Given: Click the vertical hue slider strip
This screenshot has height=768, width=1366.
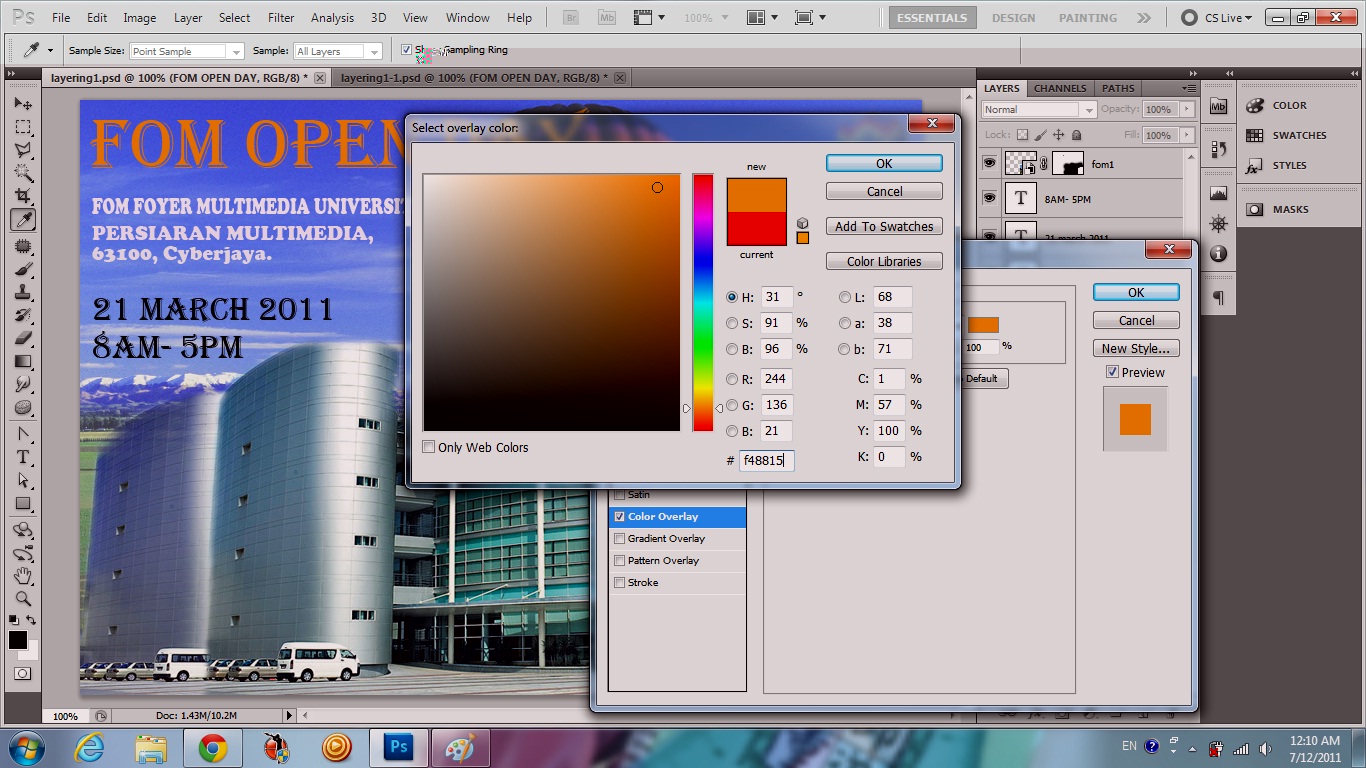Looking at the screenshot, I should [x=703, y=303].
